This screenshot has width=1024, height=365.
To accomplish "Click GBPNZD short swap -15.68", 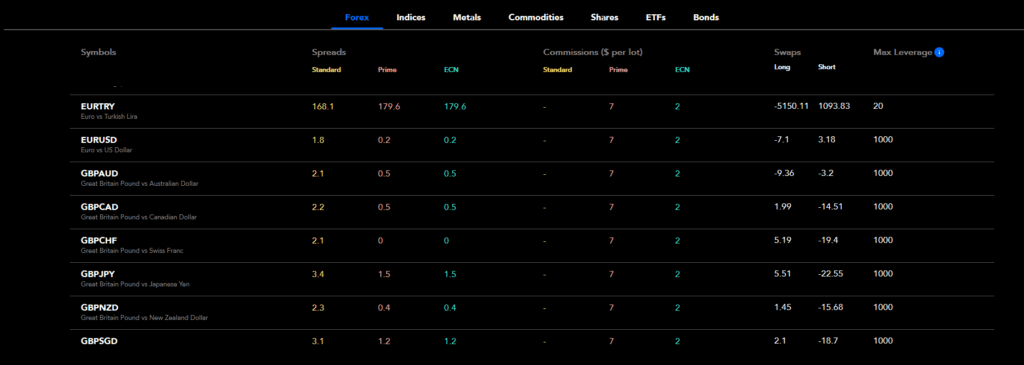I will tap(831, 308).
